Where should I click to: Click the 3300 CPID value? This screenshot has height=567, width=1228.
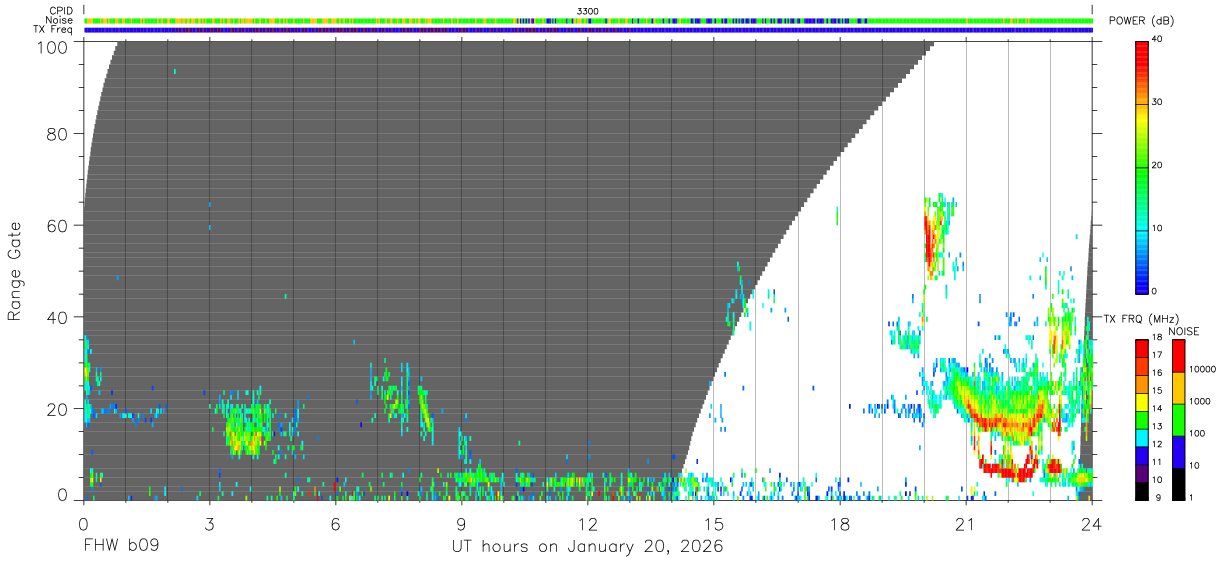click(588, 10)
